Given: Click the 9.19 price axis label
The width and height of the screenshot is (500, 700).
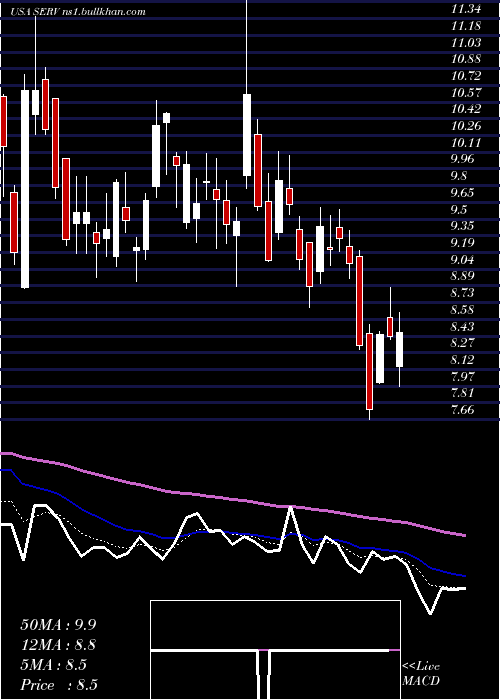Looking at the screenshot, I should click(x=463, y=243).
